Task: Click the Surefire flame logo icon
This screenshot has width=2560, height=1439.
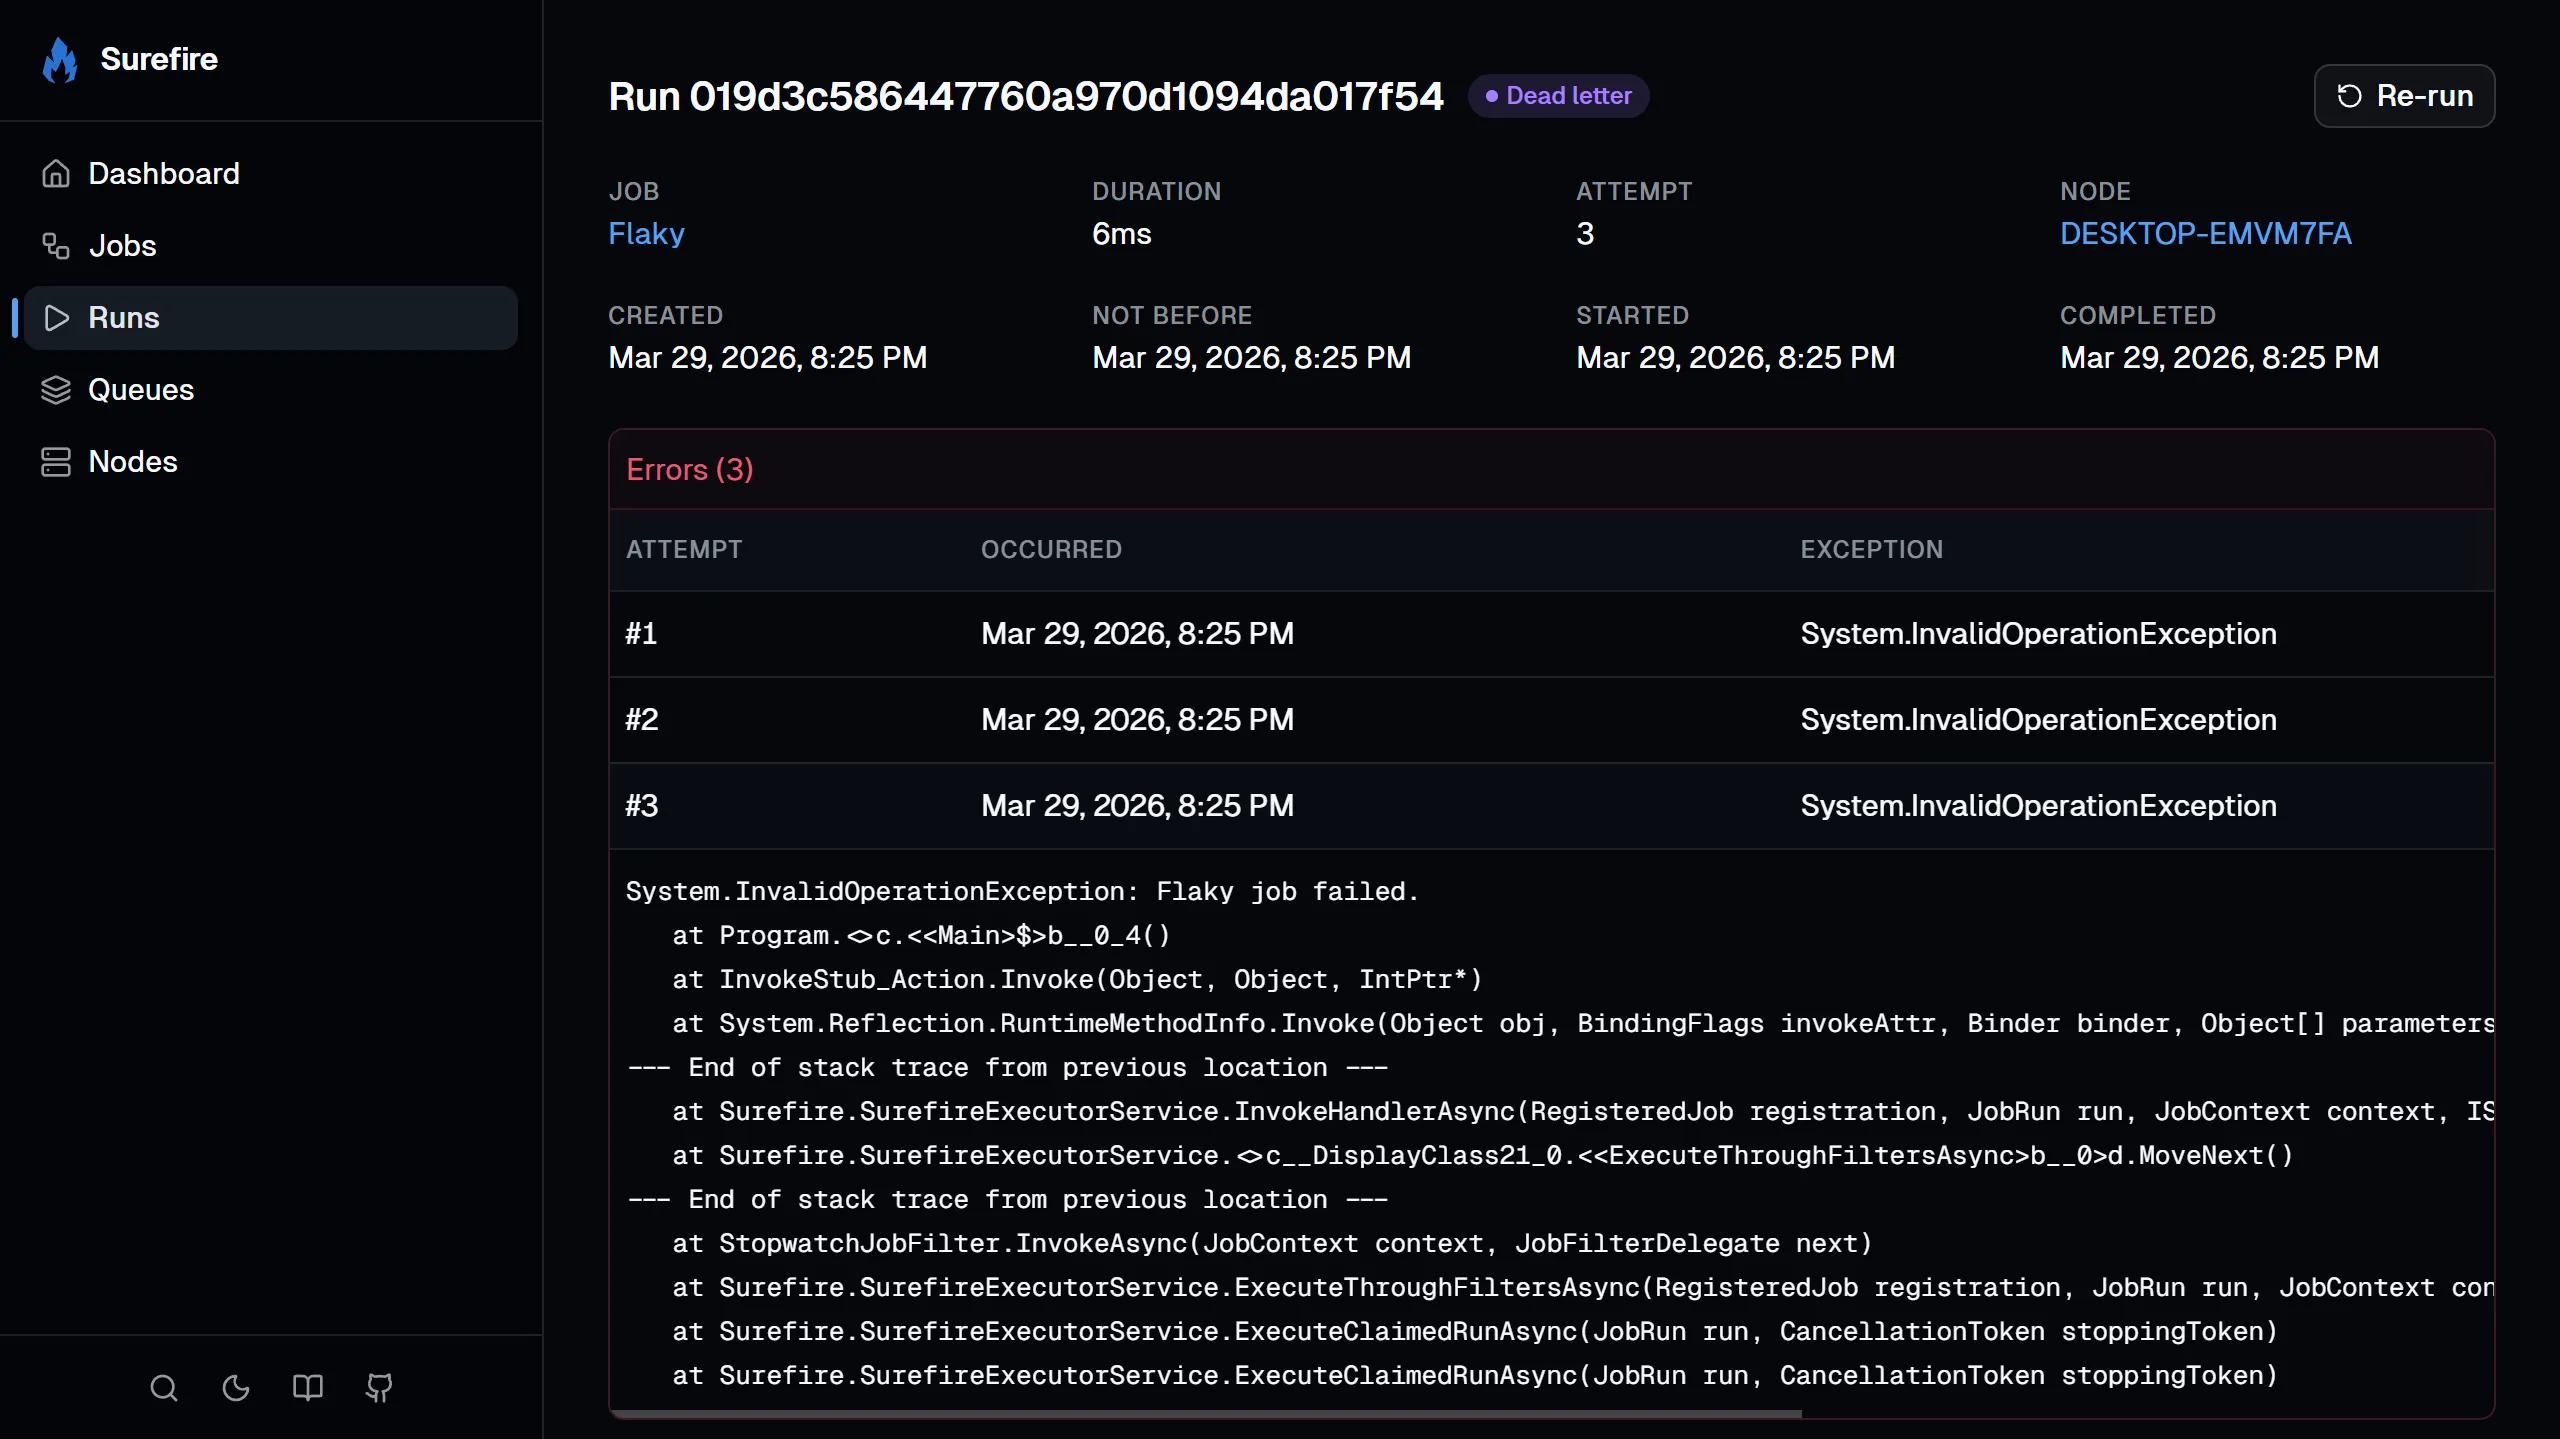Action: click(x=60, y=60)
